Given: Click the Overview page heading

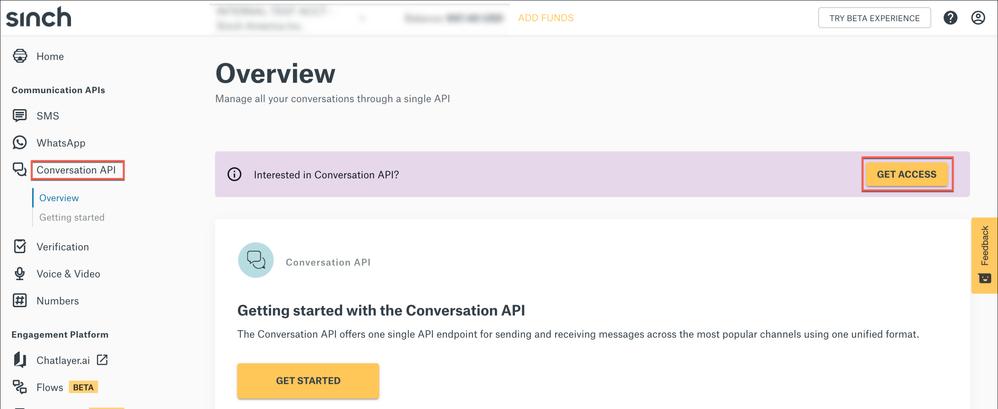Looking at the screenshot, I should click(x=275, y=74).
